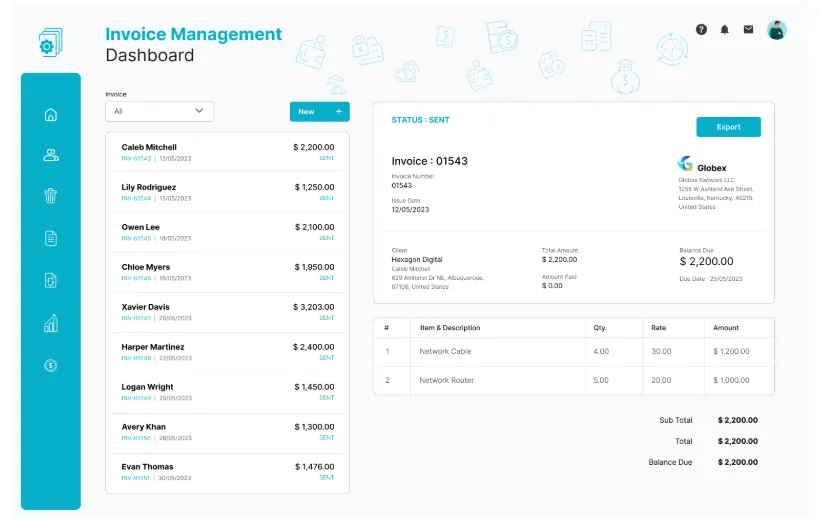The image size is (820, 518).
Task: Click the Item & Description column header
Action: click(x=450, y=328)
